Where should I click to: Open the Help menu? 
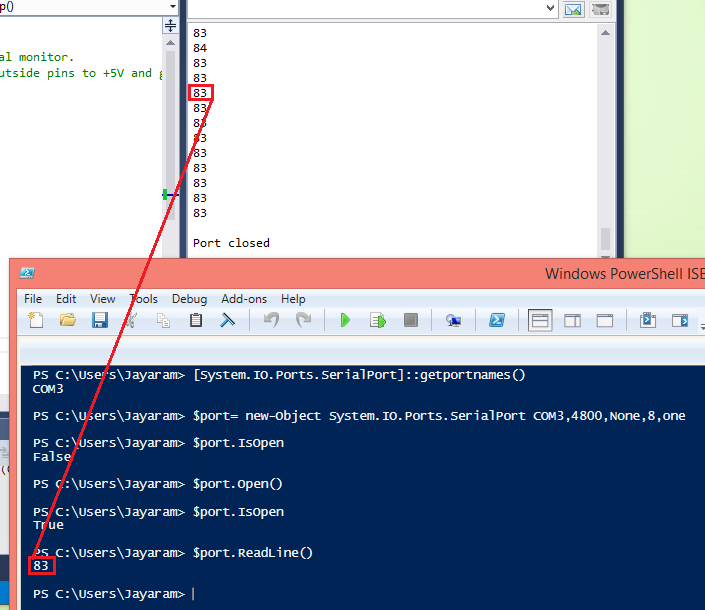[293, 299]
